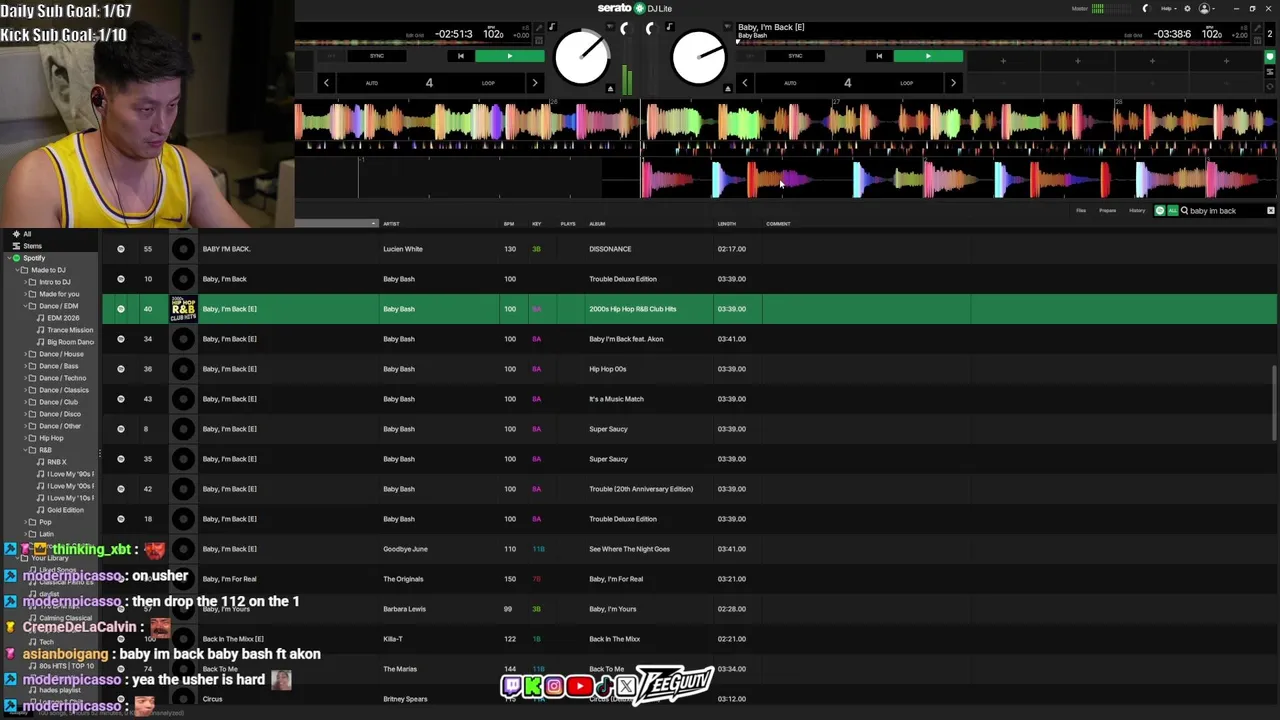Image resolution: width=1280 pixels, height=720 pixels.
Task: Select All in the library sidebar
Action: [27, 234]
